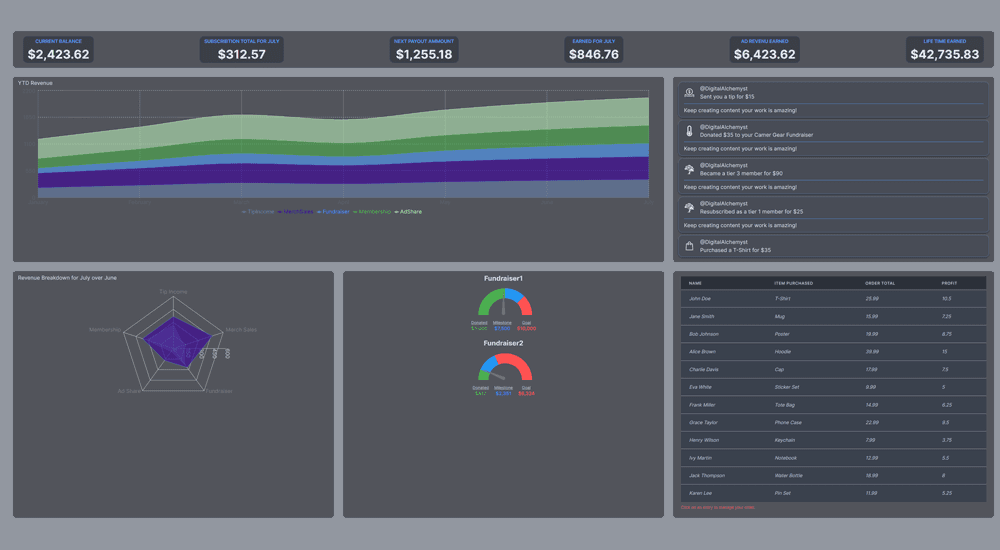Toggle the MerchSales series in the chart legend
The height and width of the screenshot is (550, 1000).
point(295,212)
